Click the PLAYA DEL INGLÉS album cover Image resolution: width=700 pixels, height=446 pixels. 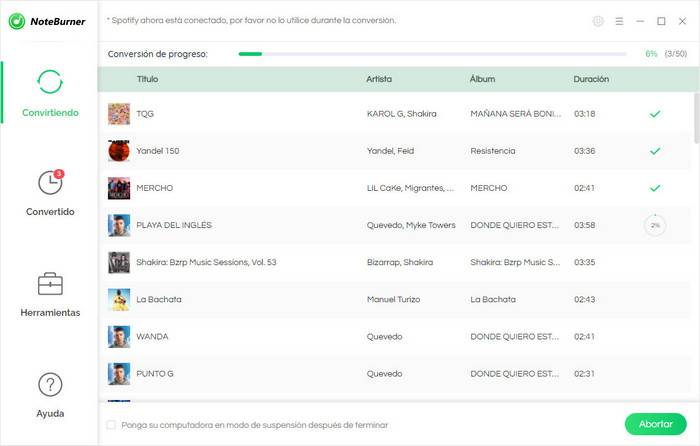pyautogui.click(x=119, y=225)
